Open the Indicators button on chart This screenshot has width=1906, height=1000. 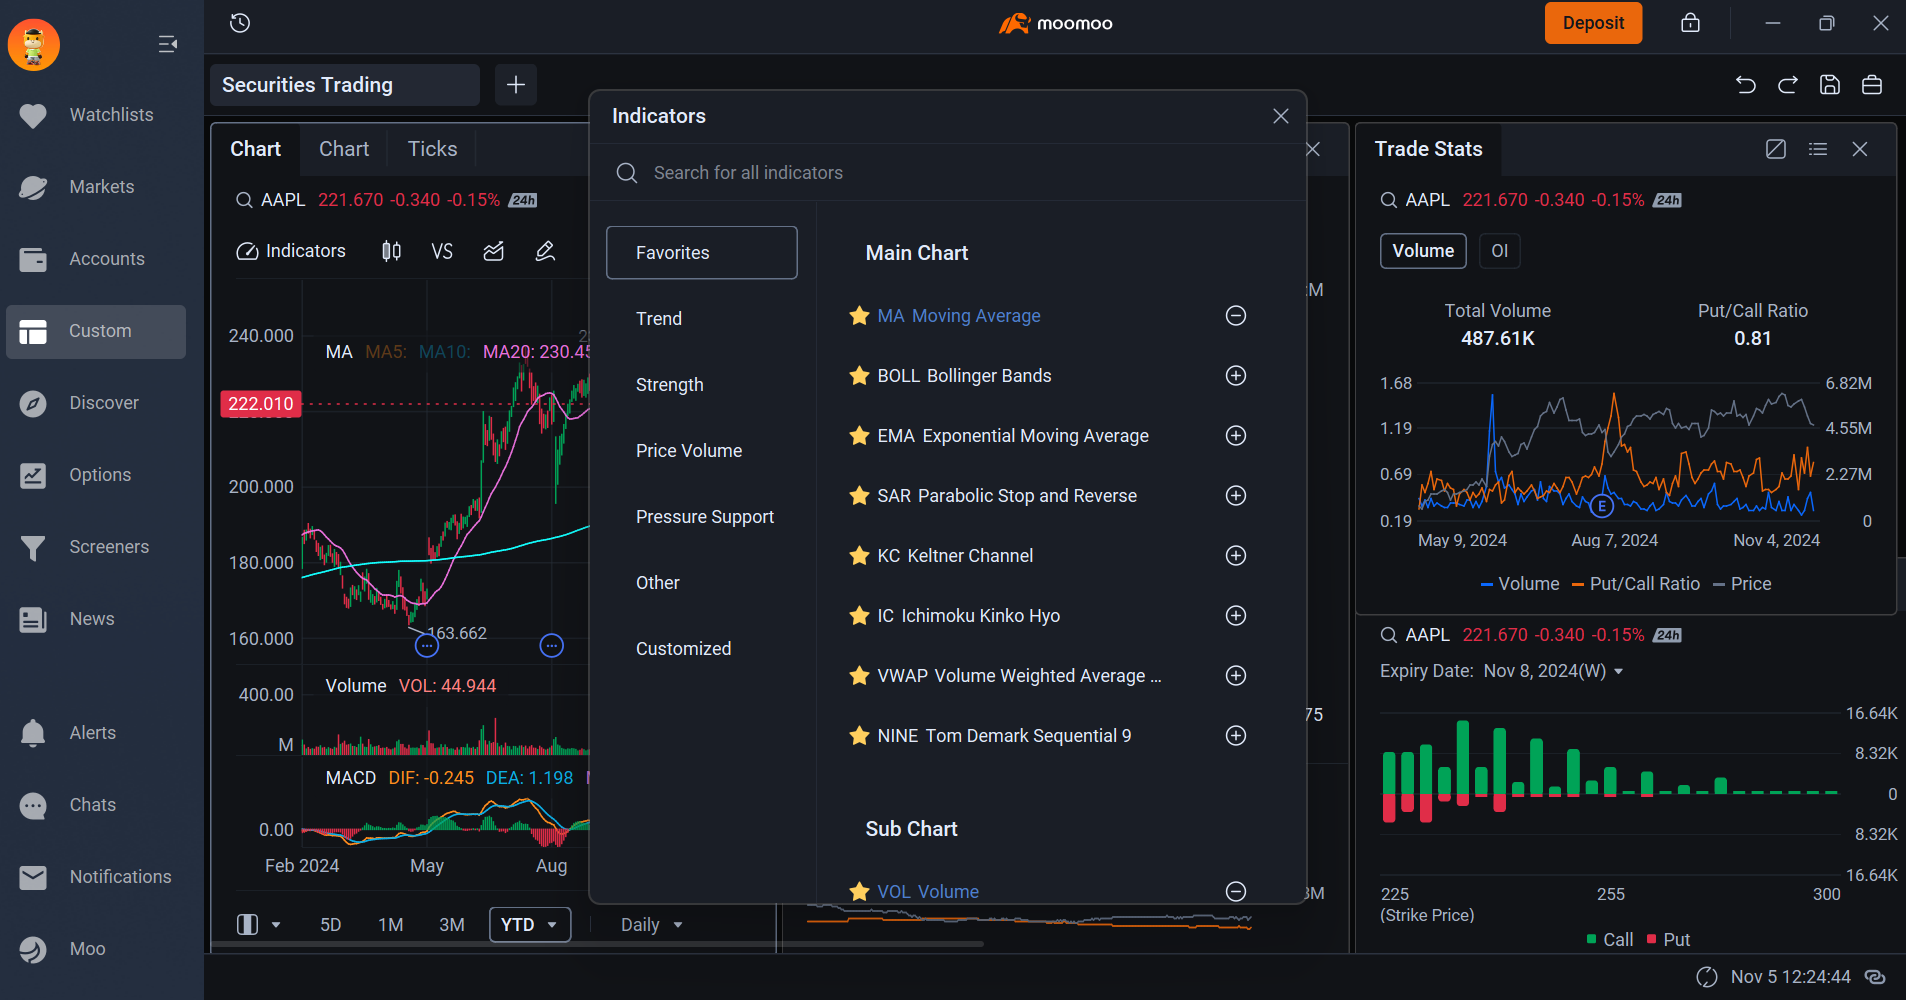[291, 251]
